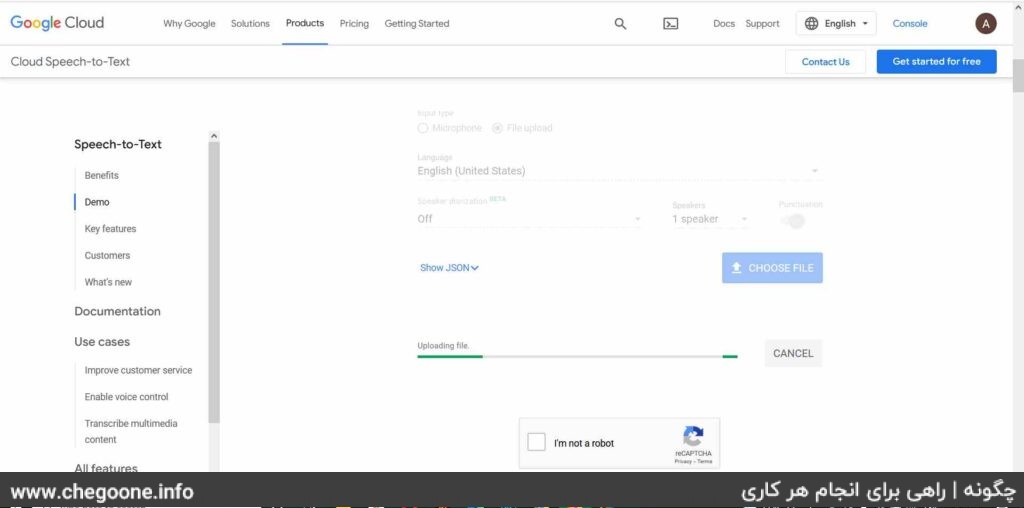The height and width of the screenshot is (508, 1024).
Task: Jump to Benefits section in sidebar
Action: (102, 176)
